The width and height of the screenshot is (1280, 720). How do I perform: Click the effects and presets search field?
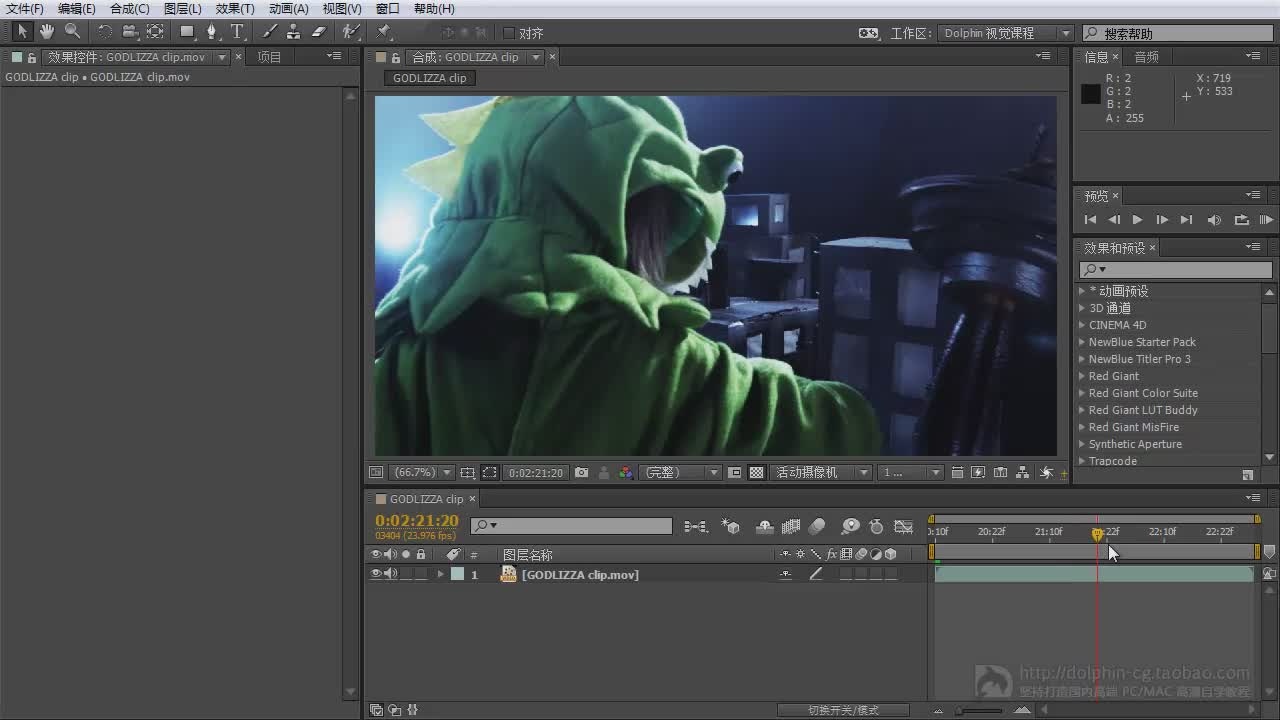pos(1176,270)
